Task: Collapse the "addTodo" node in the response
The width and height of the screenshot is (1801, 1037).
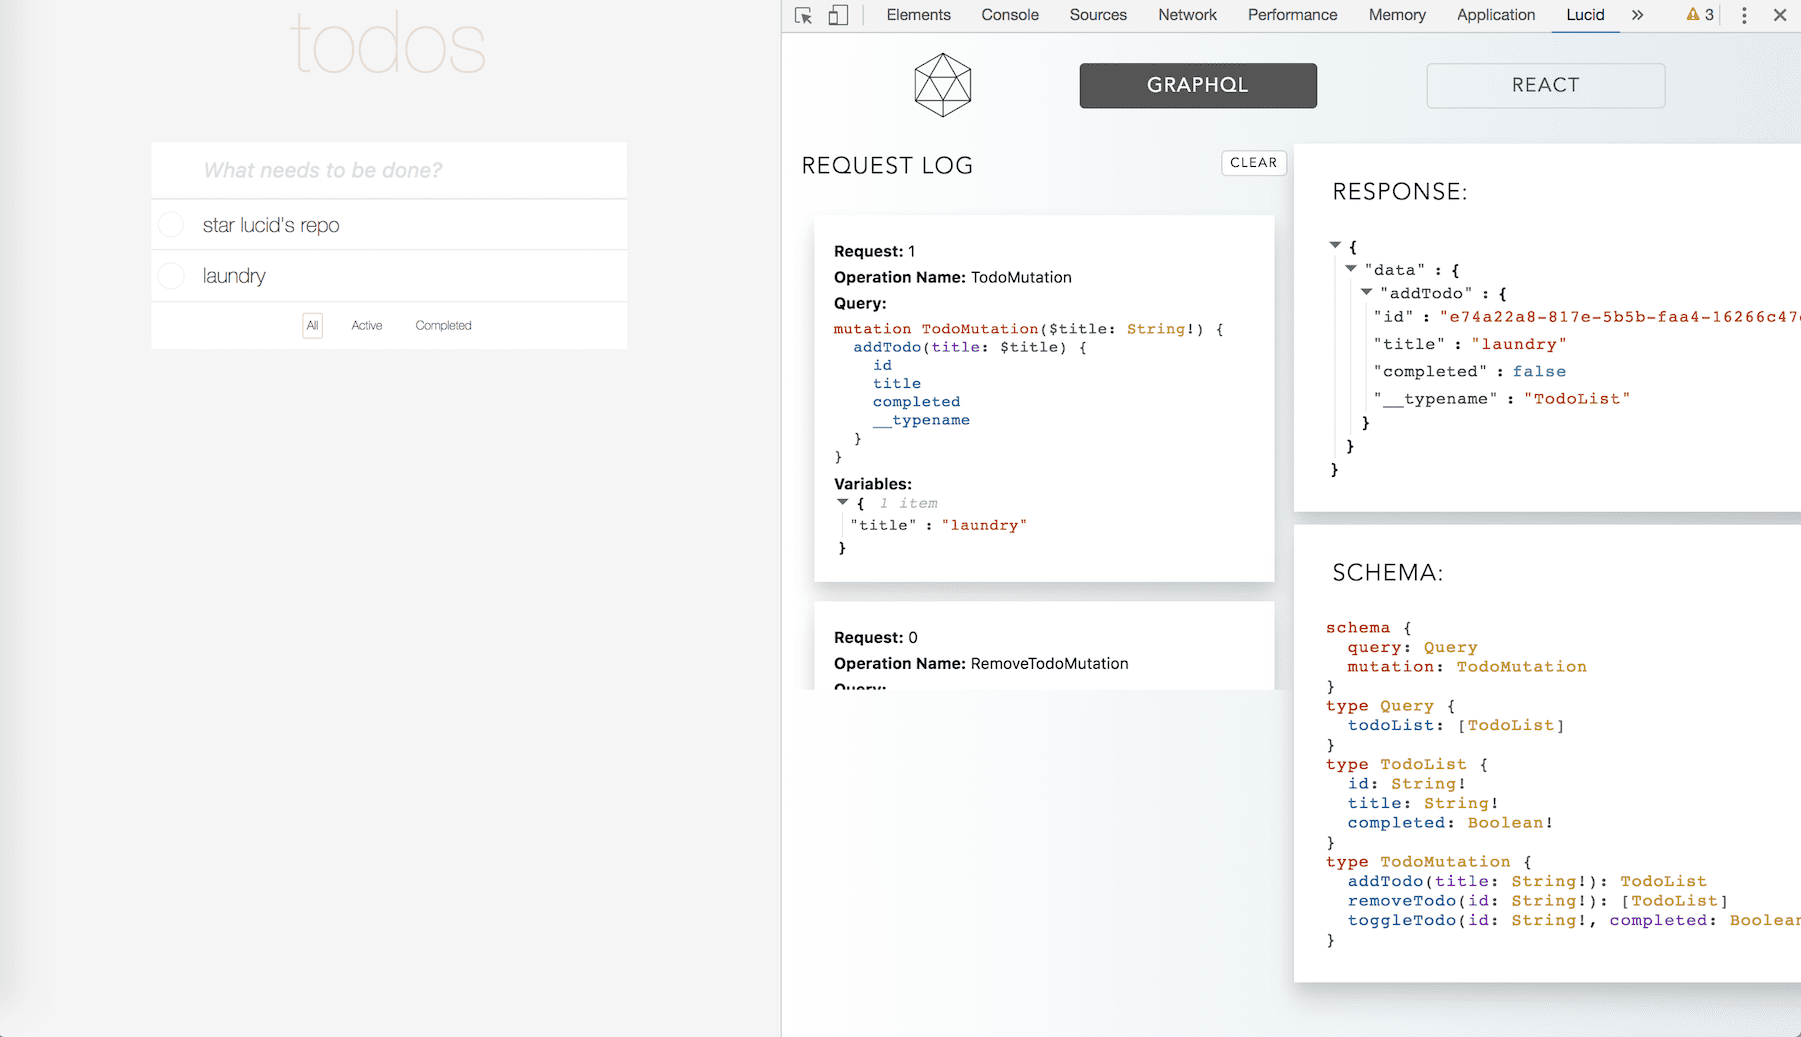Action: [x=1366, y=292]
